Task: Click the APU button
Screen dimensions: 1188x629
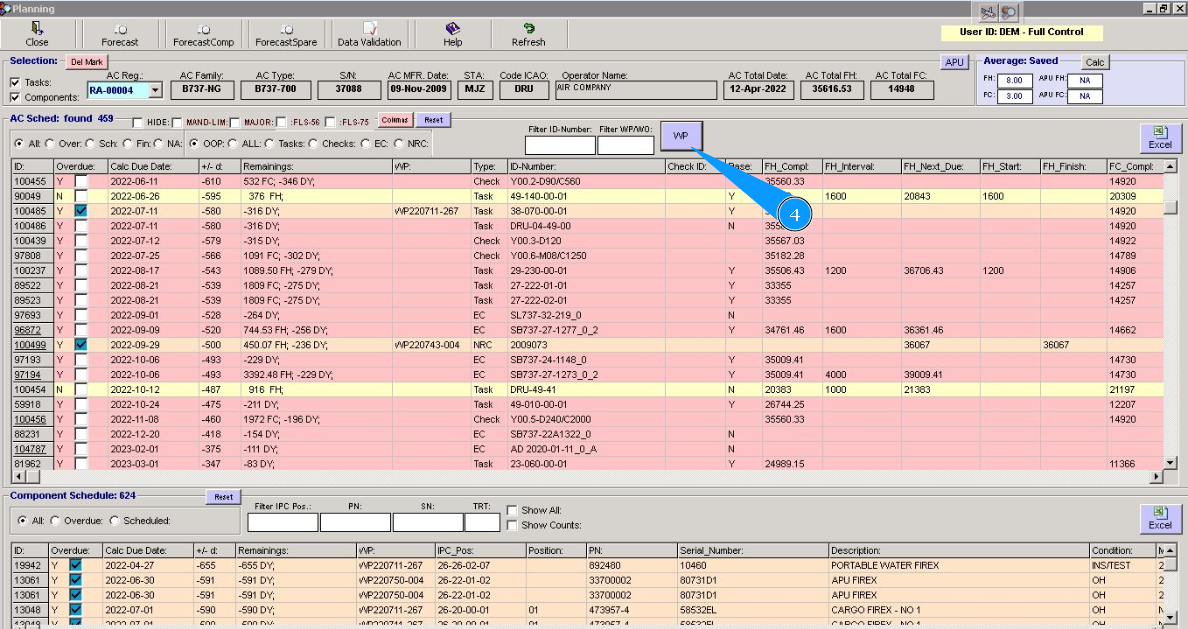Action: click(954, 62)
